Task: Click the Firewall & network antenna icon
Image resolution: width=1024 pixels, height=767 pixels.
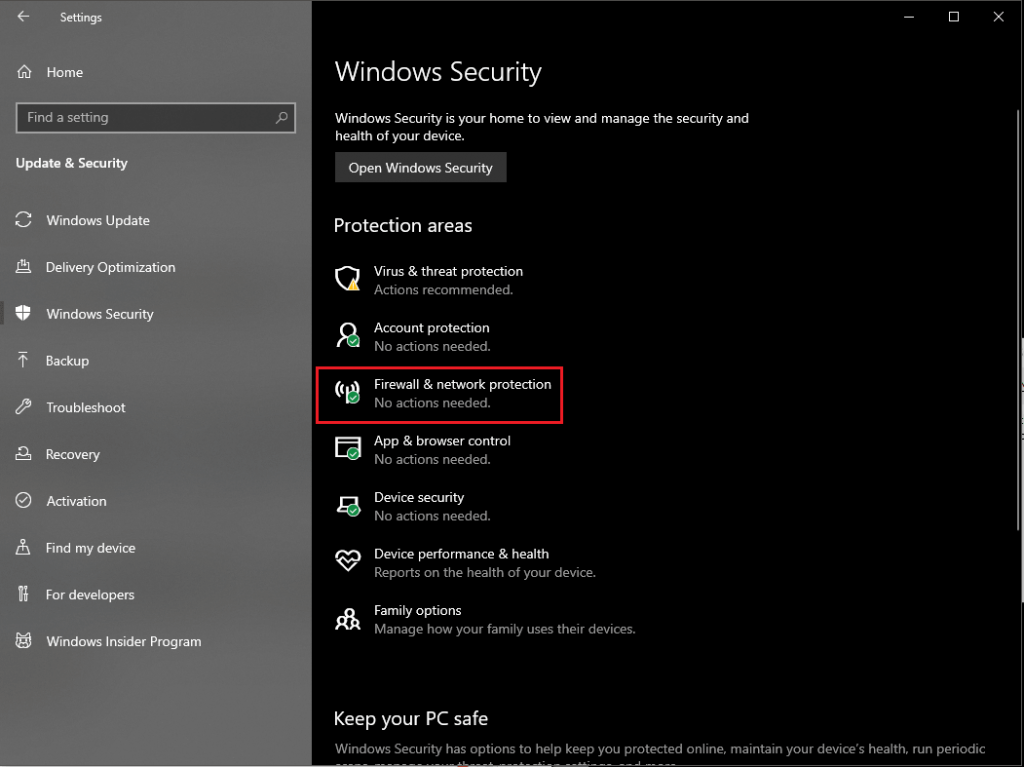Action: click(347, 392)
